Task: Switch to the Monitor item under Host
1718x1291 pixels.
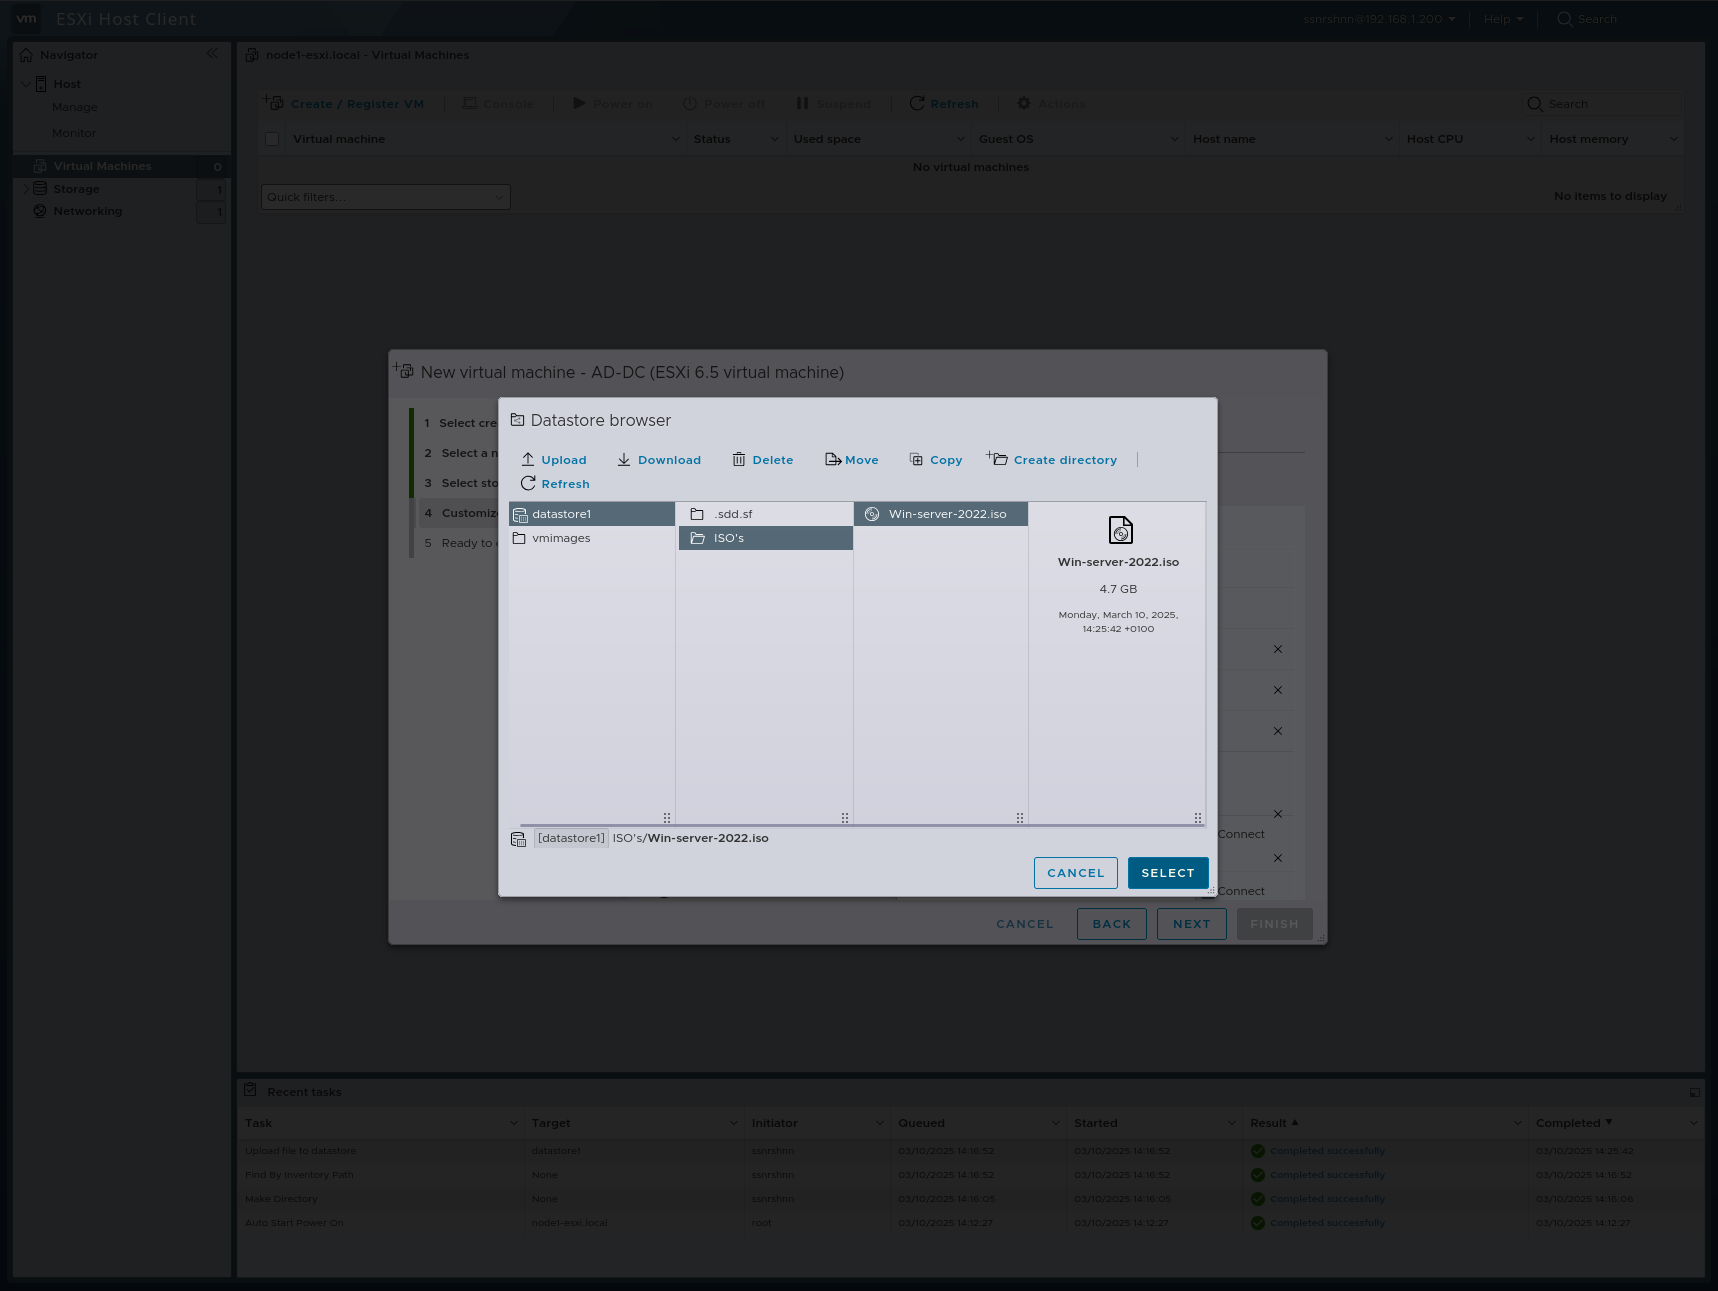Action: [x=75, y=132]
